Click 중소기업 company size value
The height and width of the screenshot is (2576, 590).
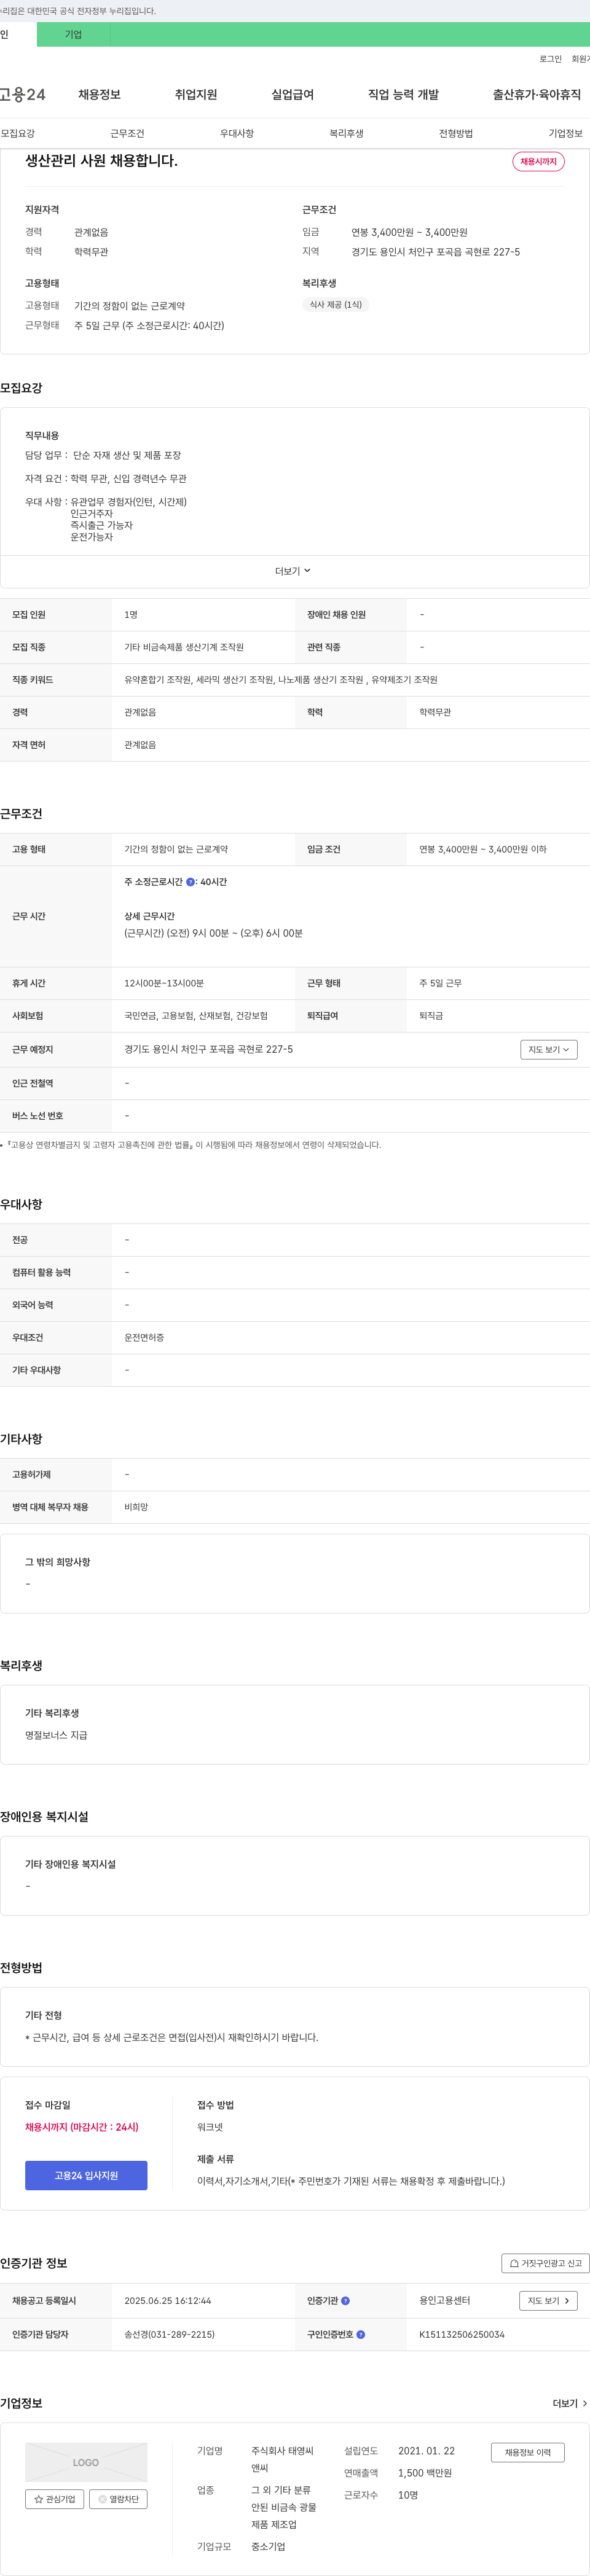click(x=268, y=2547)
